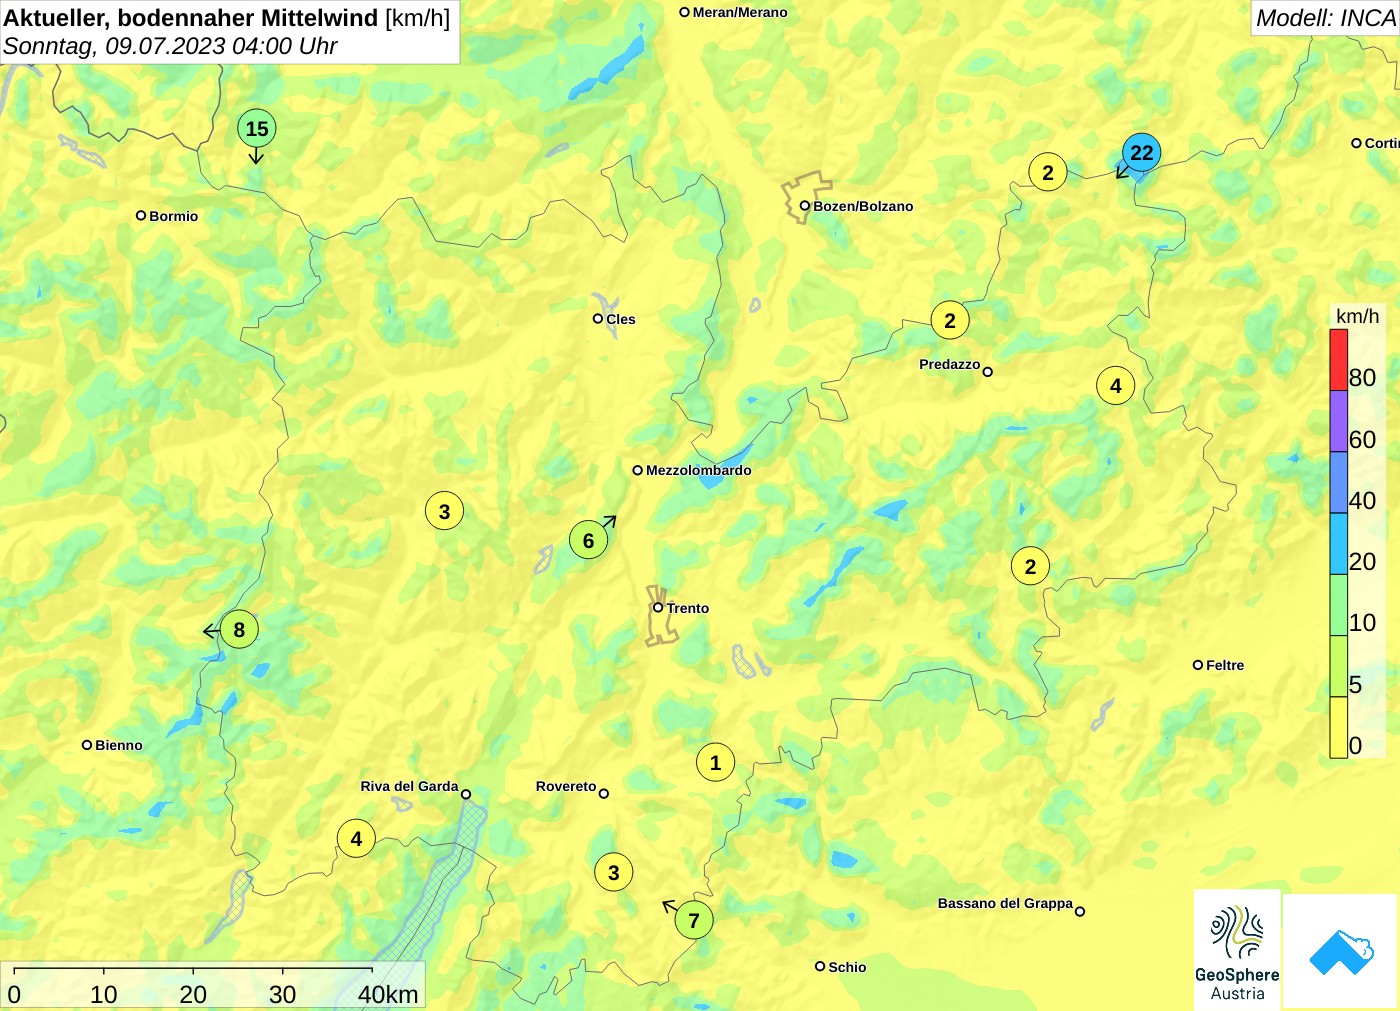Image resolution: width=1400 pixels, height=1011 pixels.
Task: Select the Bormio city label
Action: [173, 216]
